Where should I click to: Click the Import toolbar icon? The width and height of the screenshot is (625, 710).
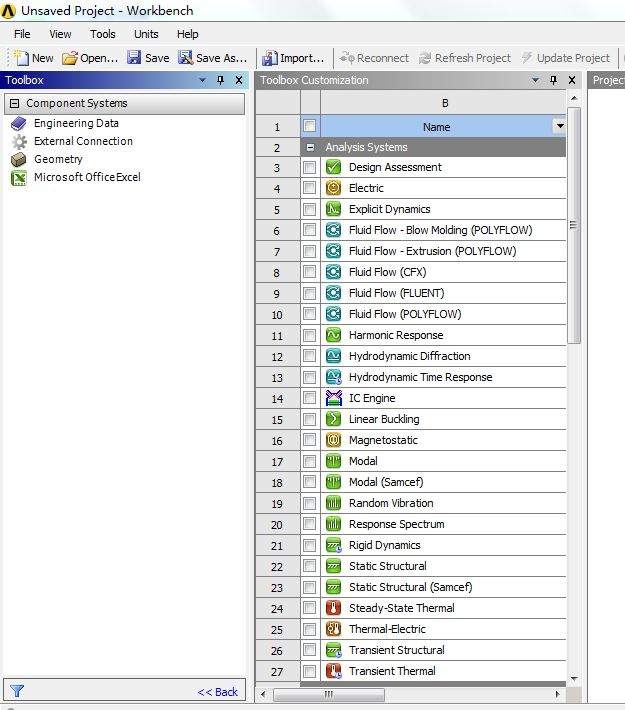tap(270, 58)
